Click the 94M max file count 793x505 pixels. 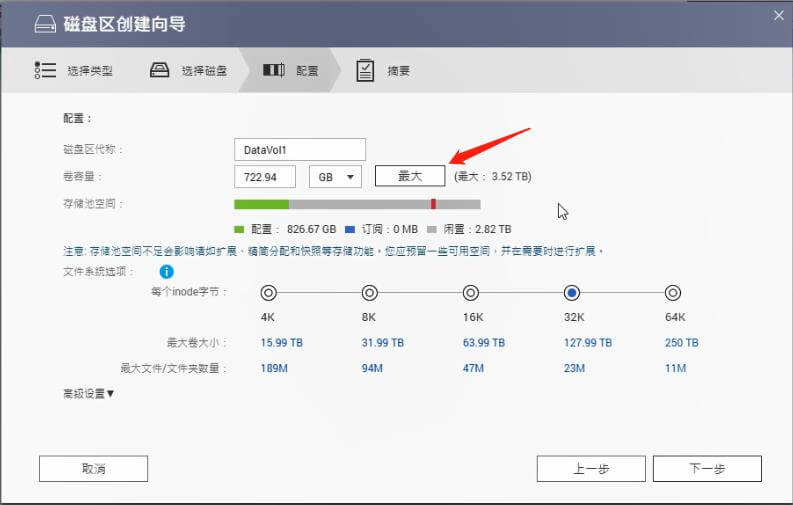click(372, 368)
